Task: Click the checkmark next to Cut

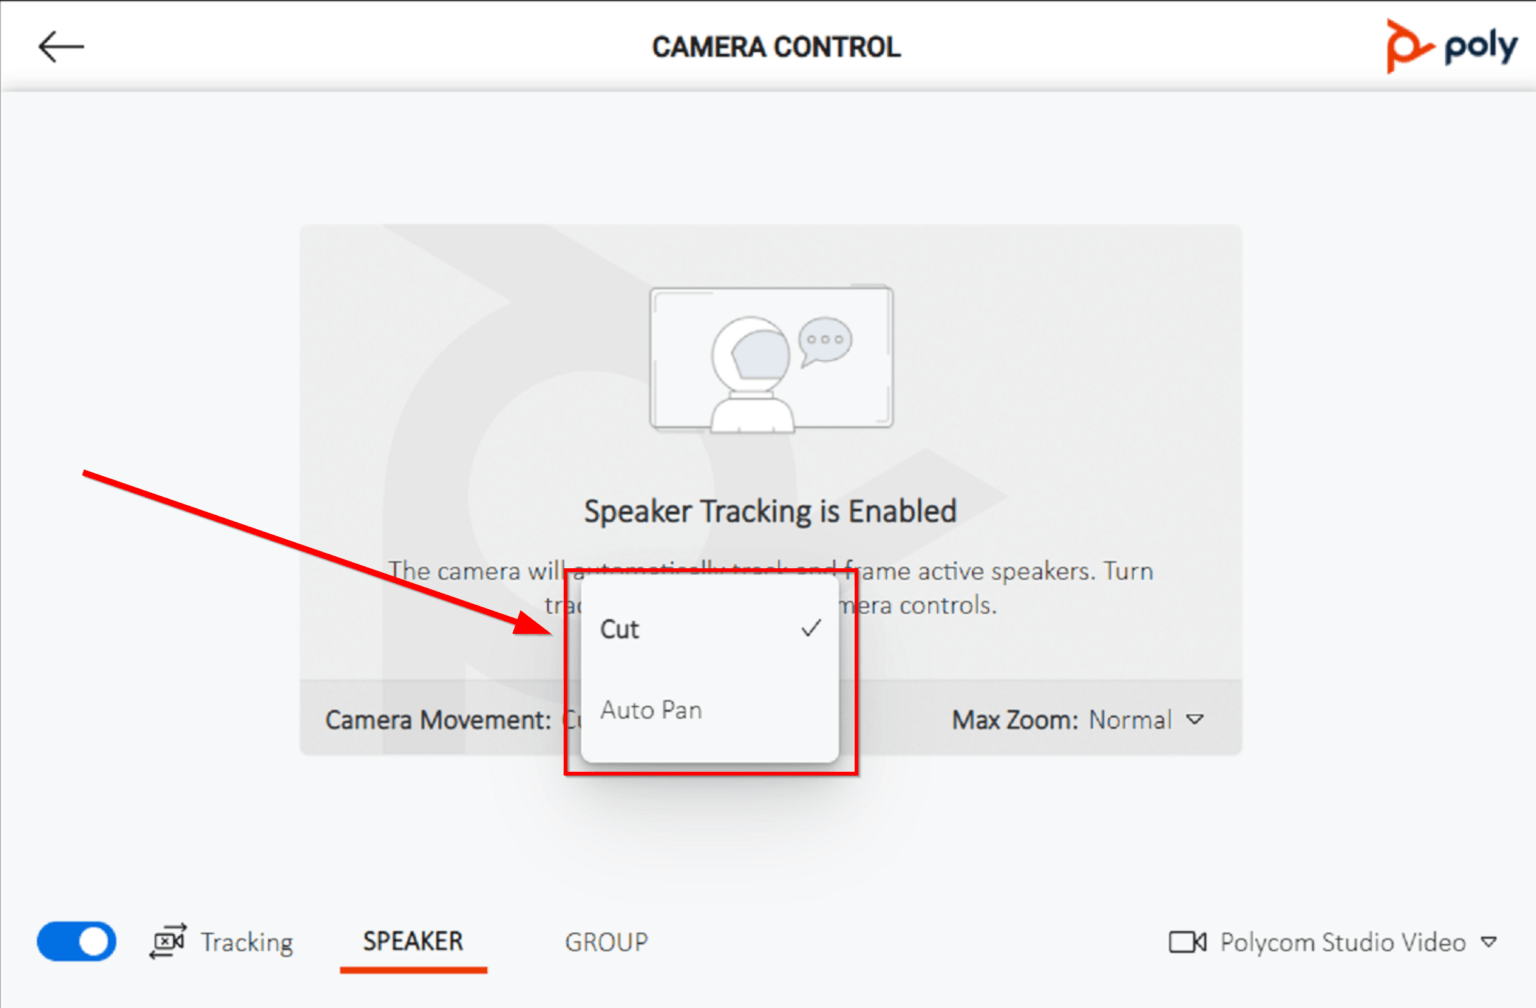Action: click(810, 628)
